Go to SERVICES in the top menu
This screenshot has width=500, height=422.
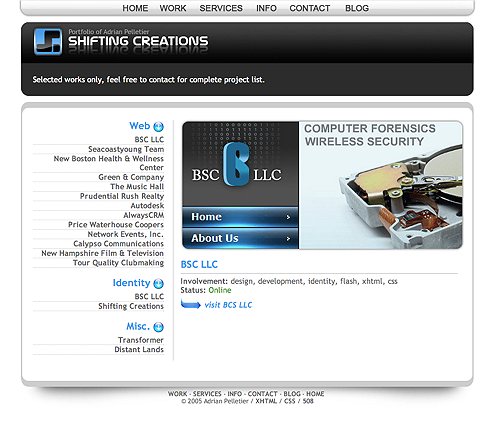coord(221,8)
